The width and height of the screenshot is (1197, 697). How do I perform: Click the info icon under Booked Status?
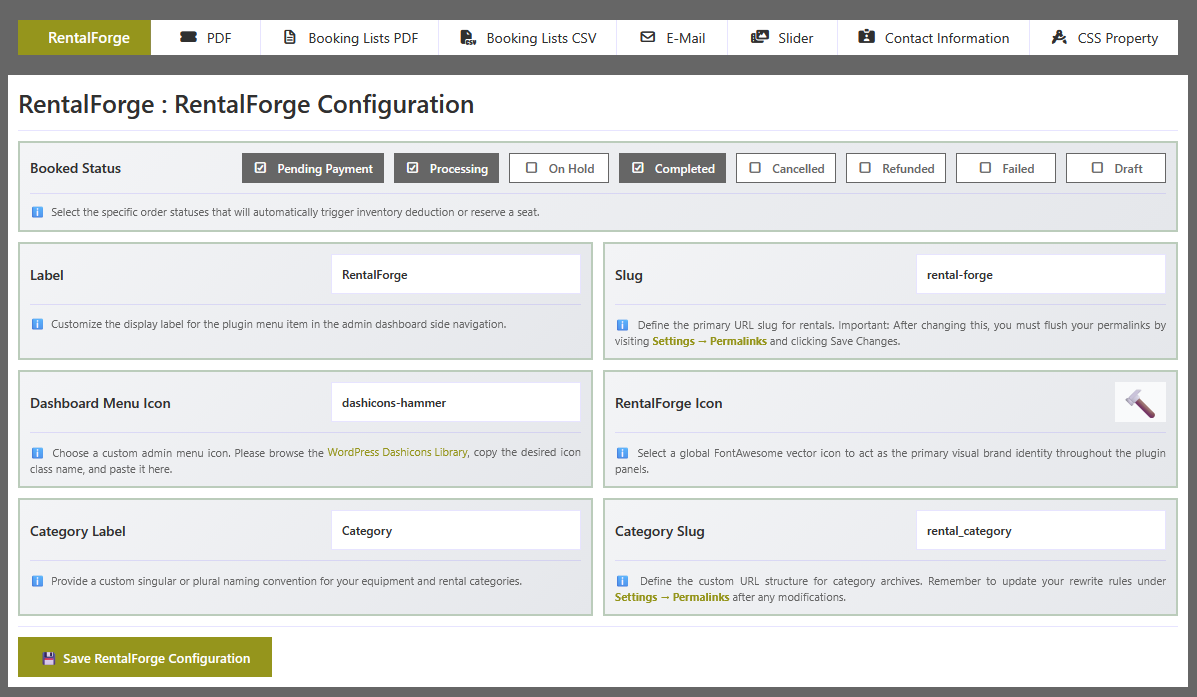(x=37, y=212)
